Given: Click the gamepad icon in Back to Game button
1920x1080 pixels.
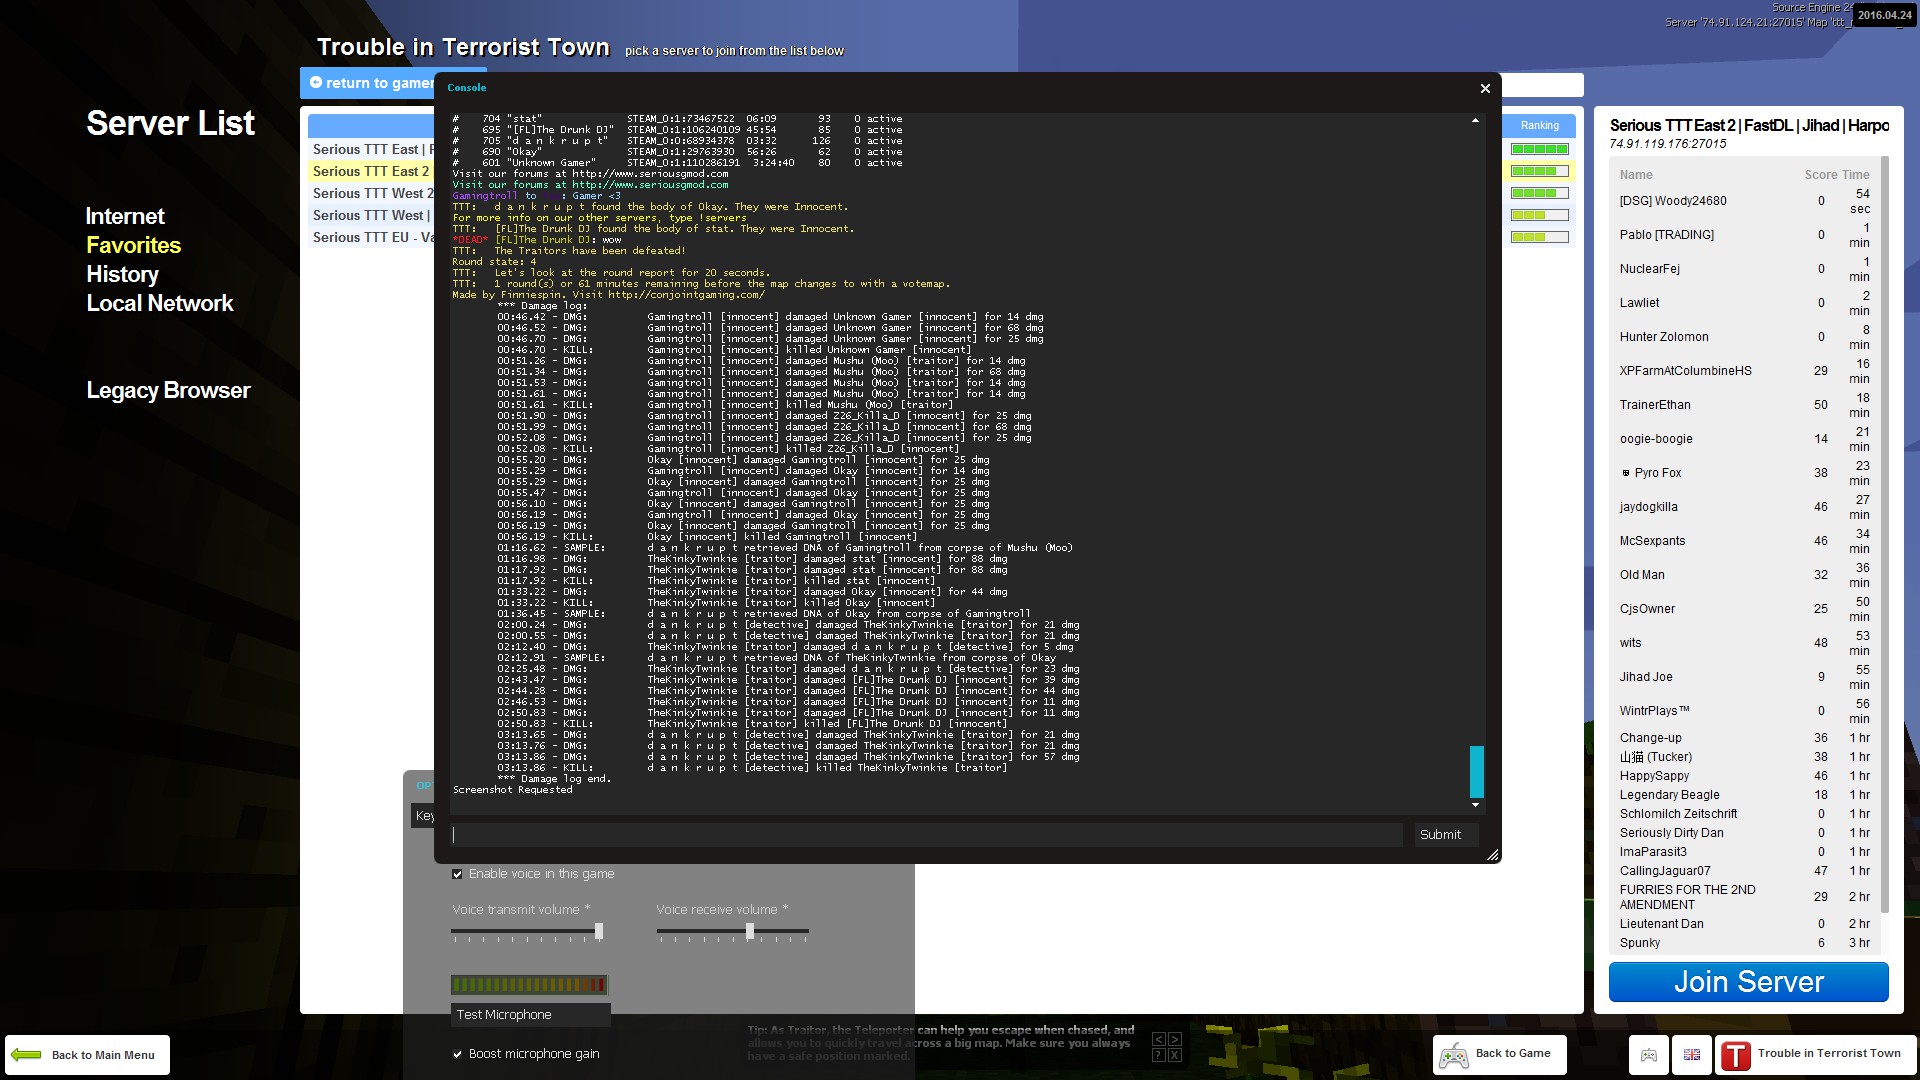Looking at the screenshot, I should click(1454, 1055).
